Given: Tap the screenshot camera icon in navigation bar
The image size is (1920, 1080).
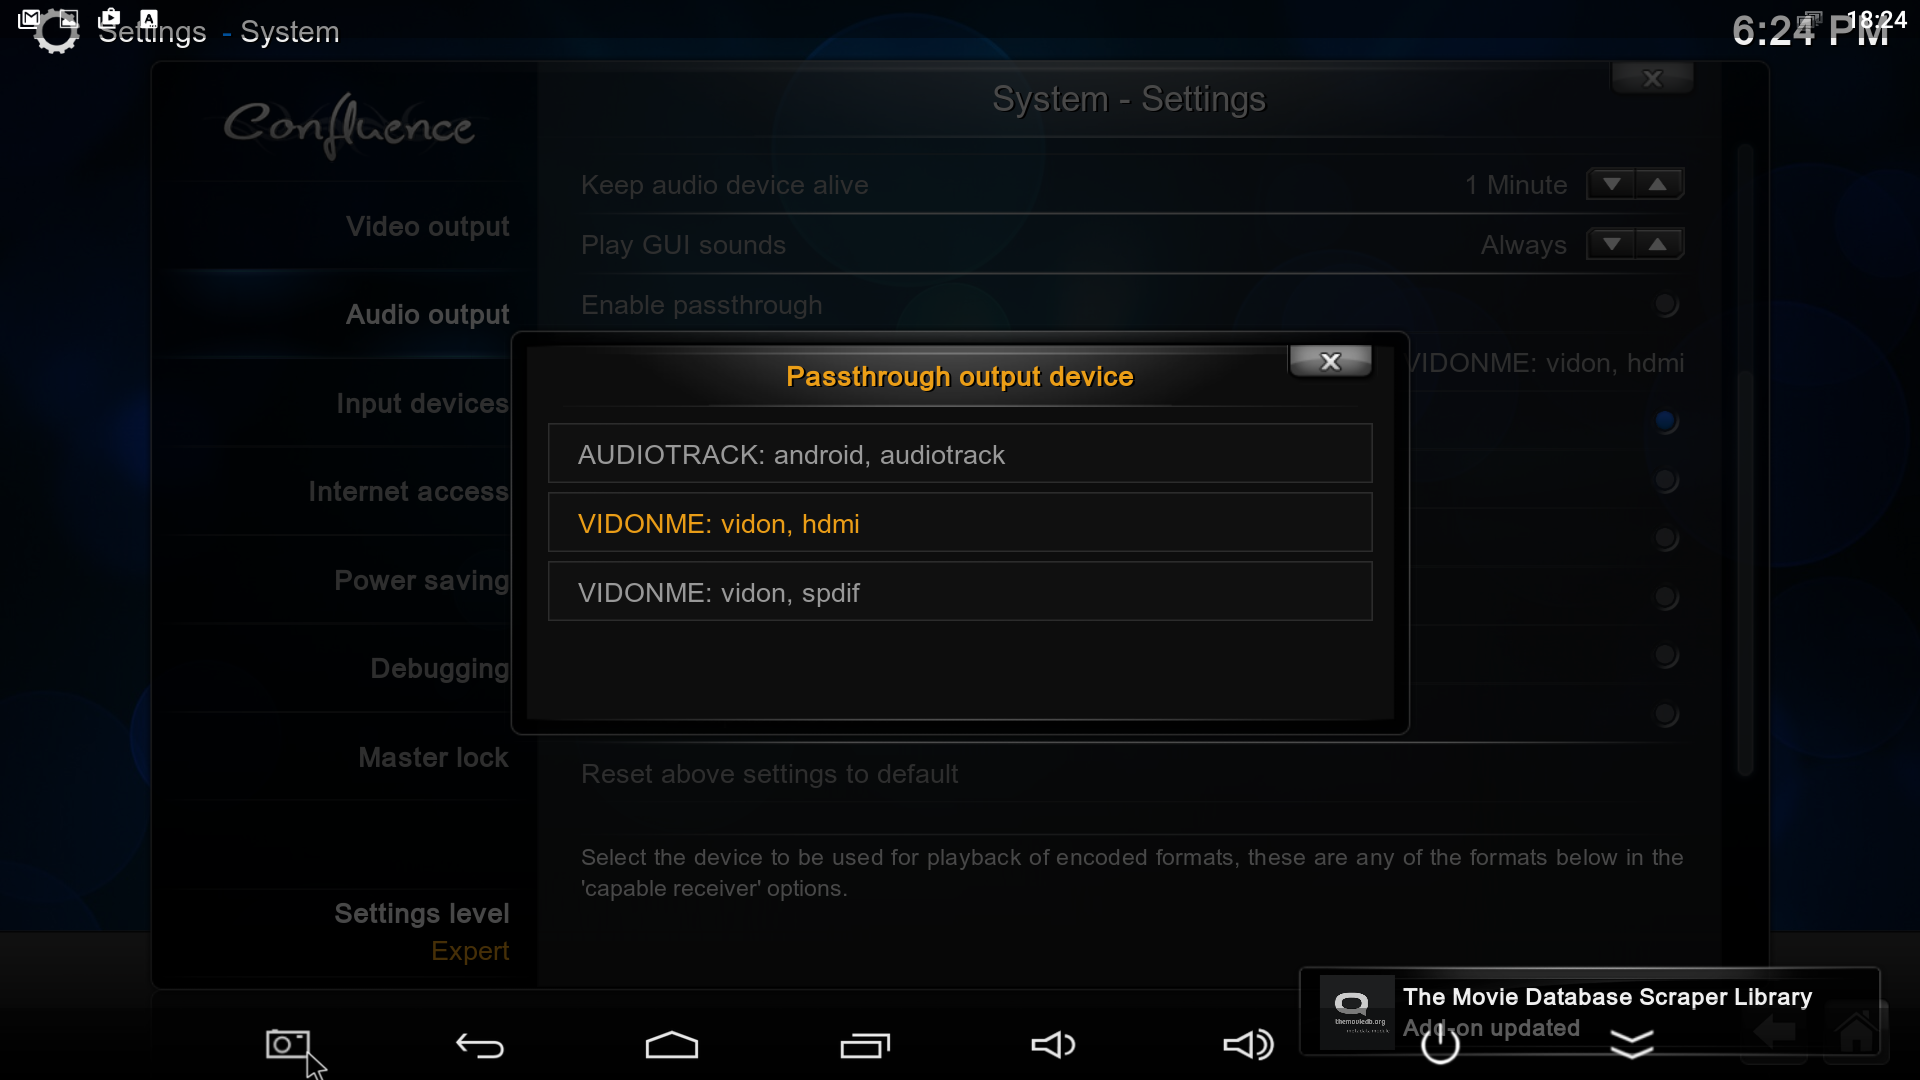Looking at the screenshot, I should [288, 1045].
